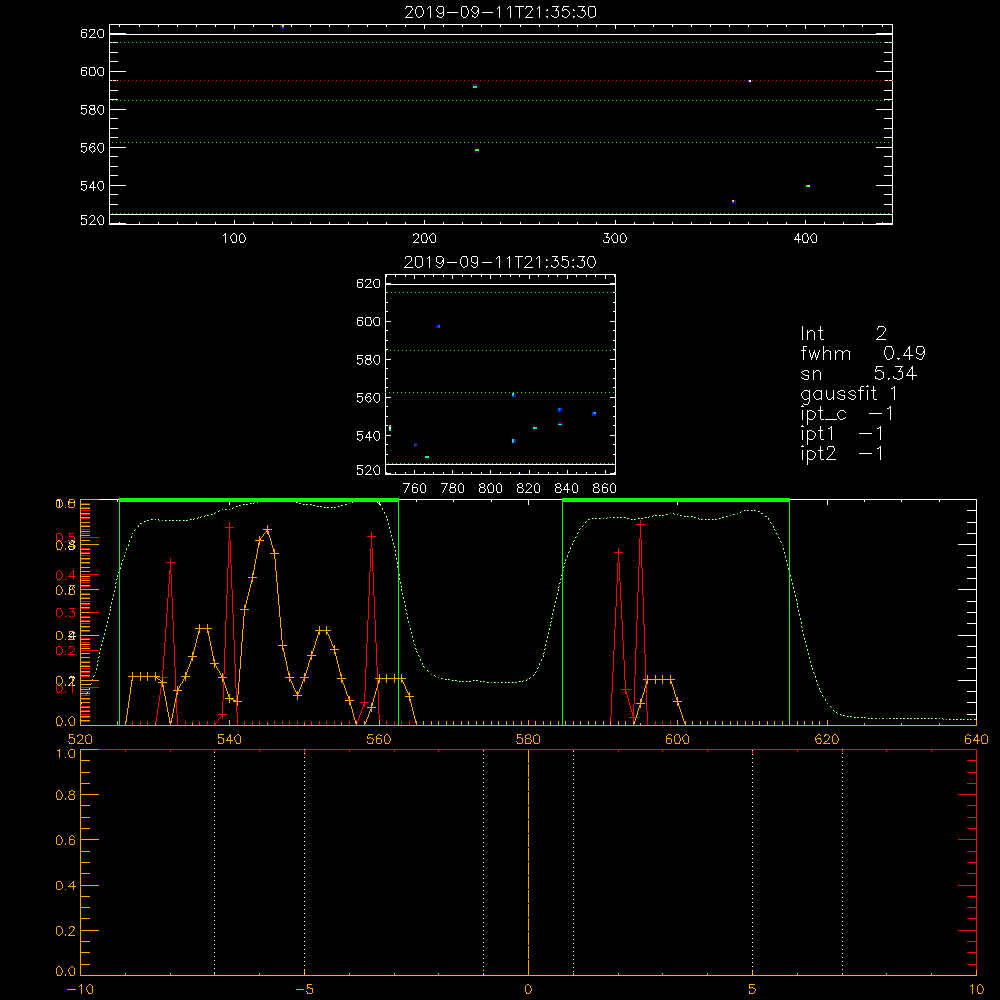Click the top plot title 2019-09-11T21:35:30
The width and height of the screenshot is (1000, 1000).
coord(500,12)
